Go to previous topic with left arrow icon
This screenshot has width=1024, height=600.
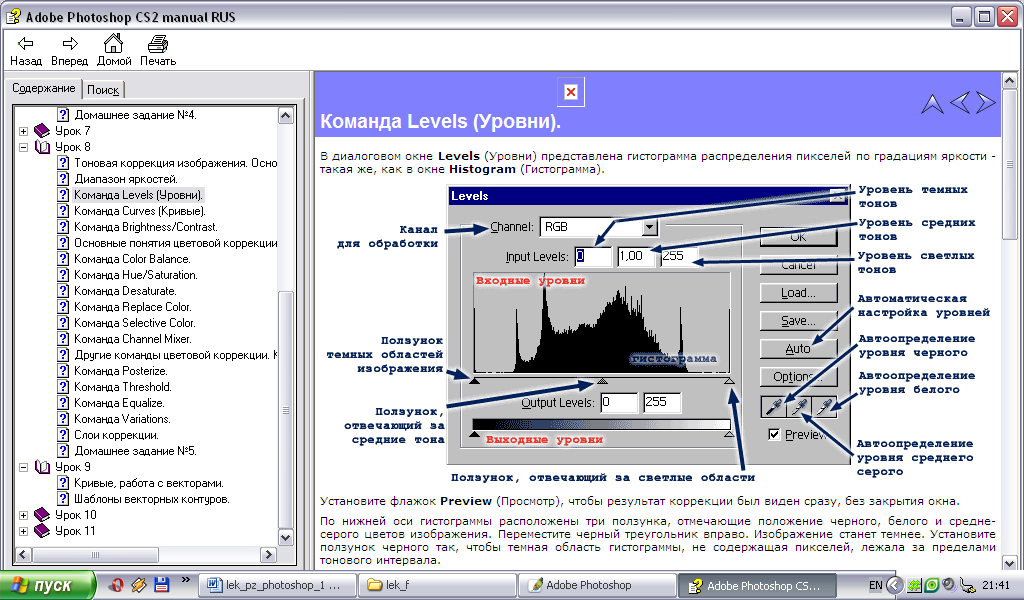pos(959,103)
